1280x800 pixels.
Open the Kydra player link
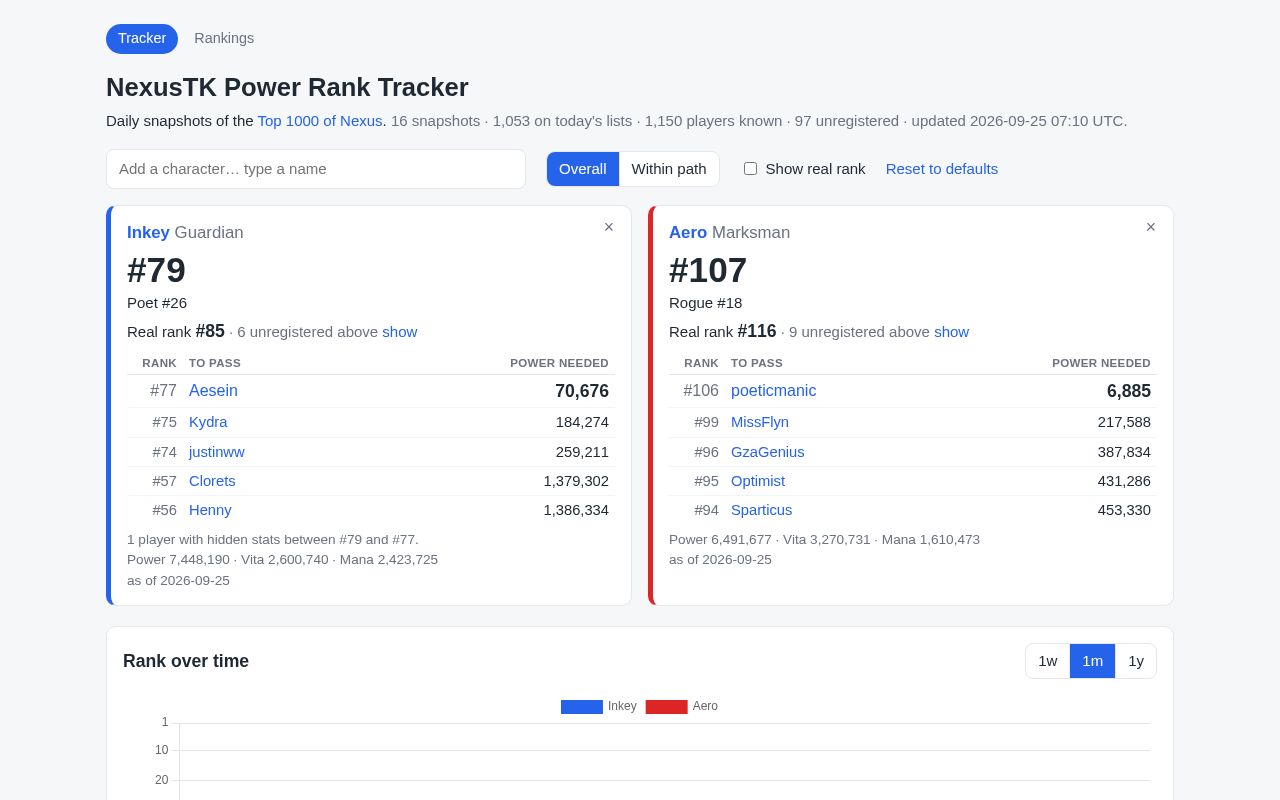[x=208, y=422]
